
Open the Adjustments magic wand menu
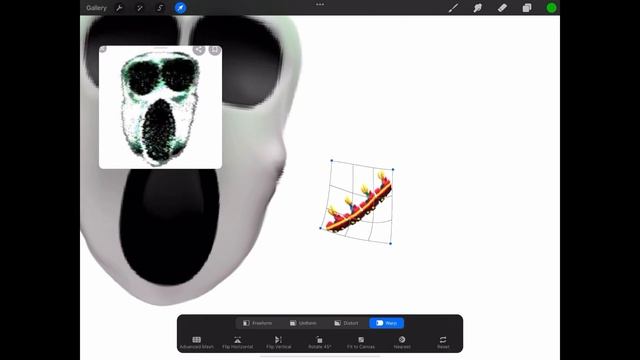(140, 8)
